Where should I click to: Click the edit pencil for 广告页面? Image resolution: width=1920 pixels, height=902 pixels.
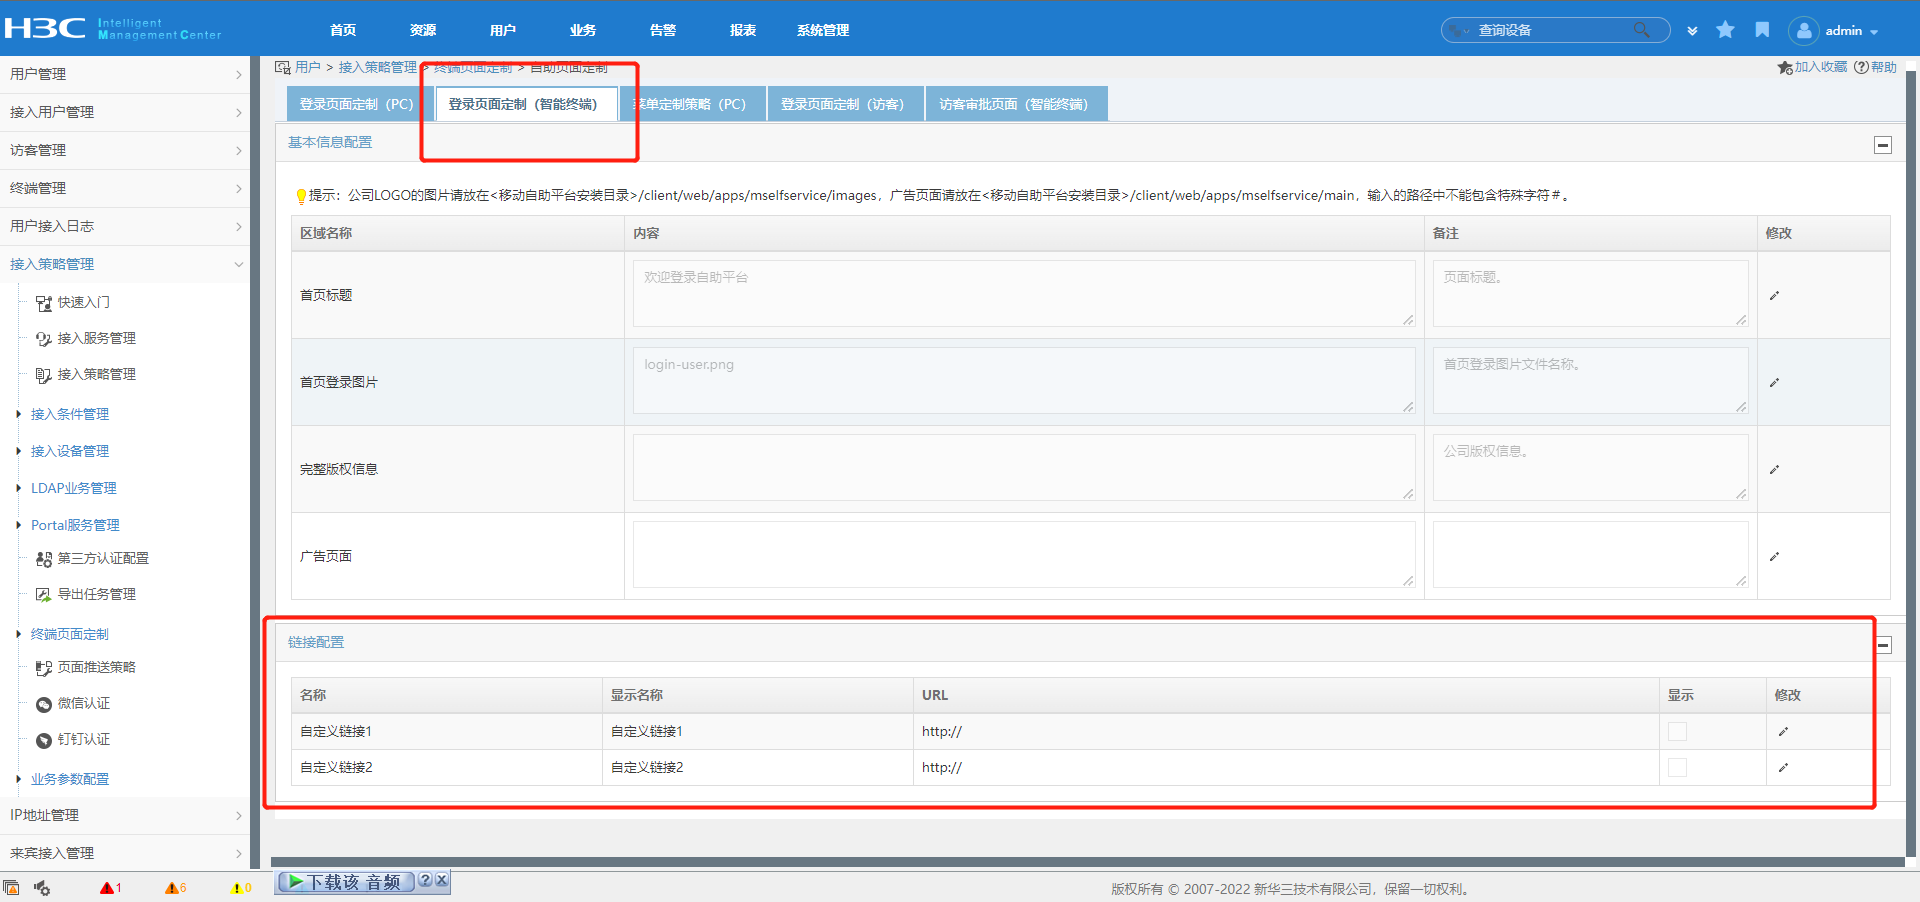1774,556
